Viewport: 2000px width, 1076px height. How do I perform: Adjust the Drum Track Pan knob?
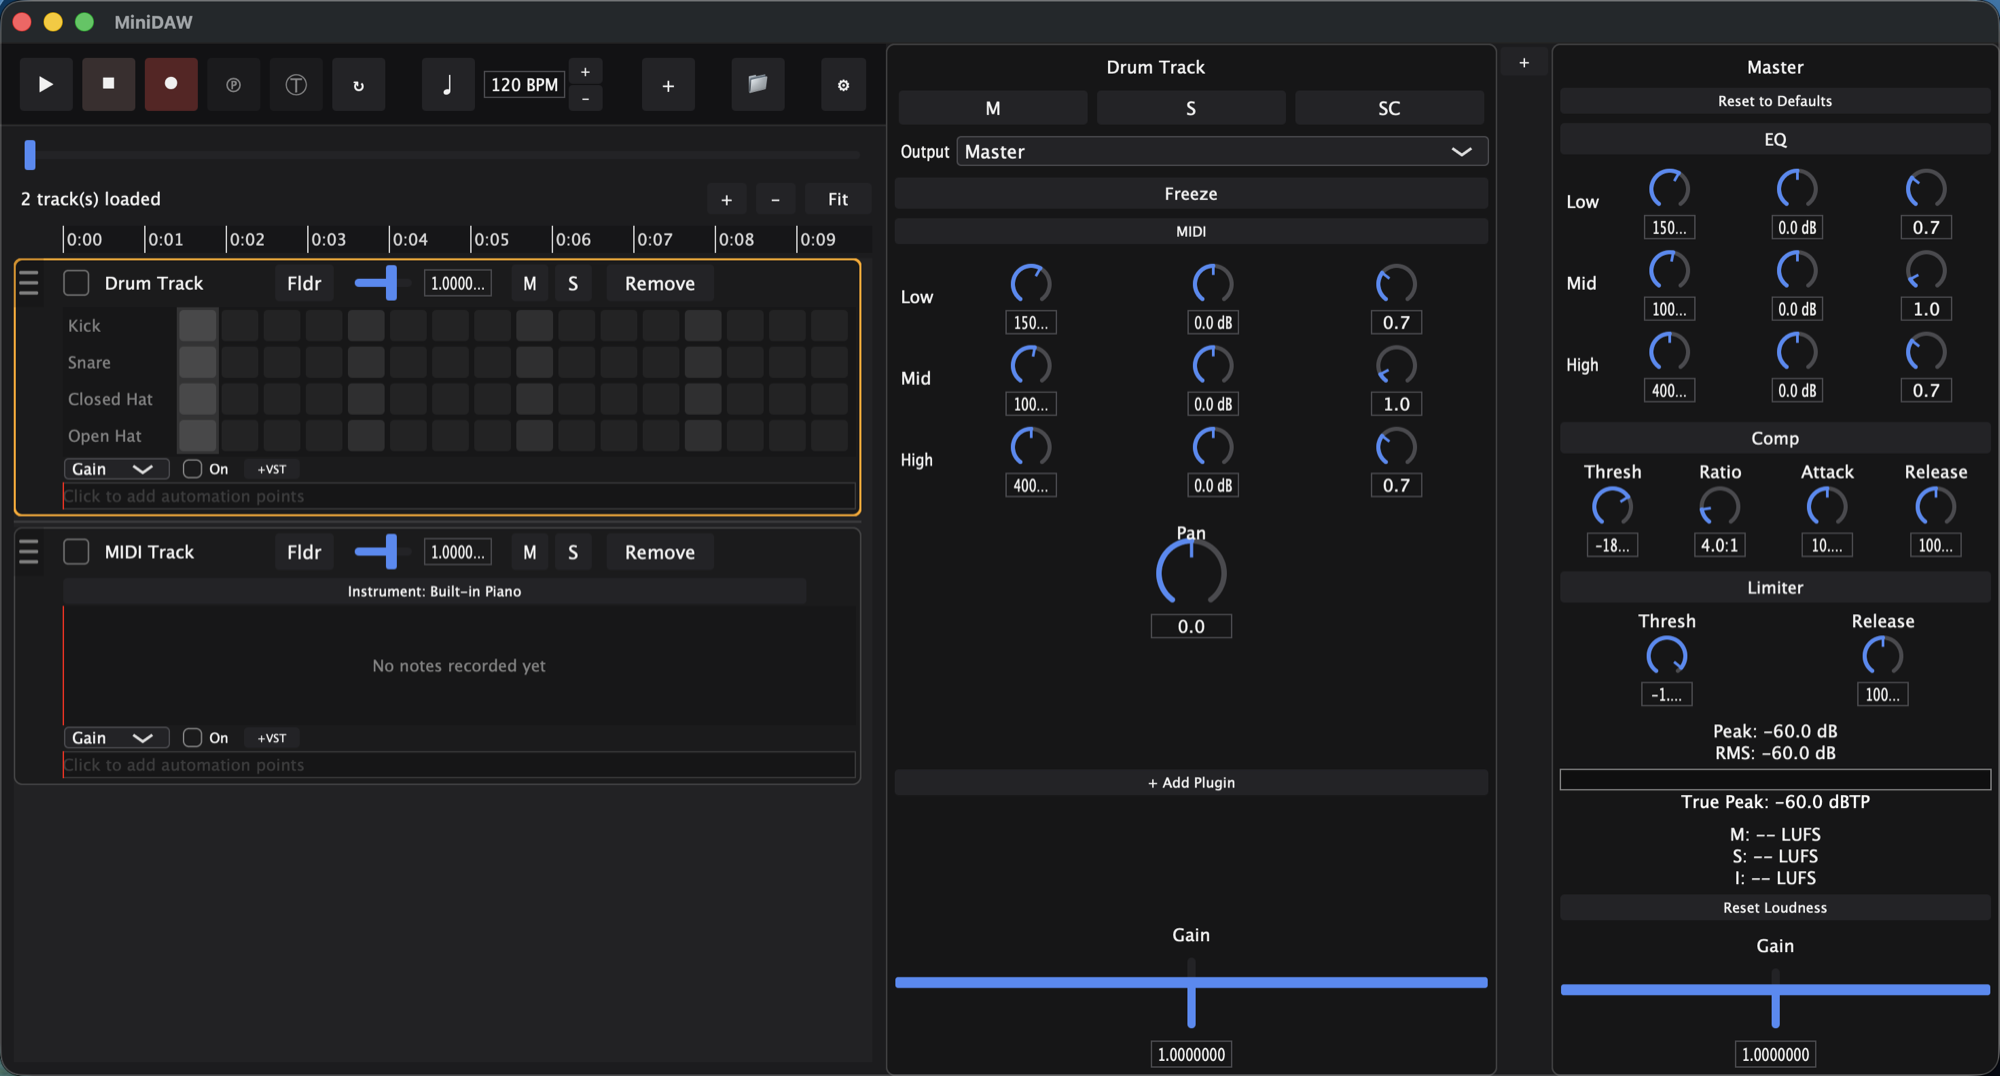point(1191,574)
